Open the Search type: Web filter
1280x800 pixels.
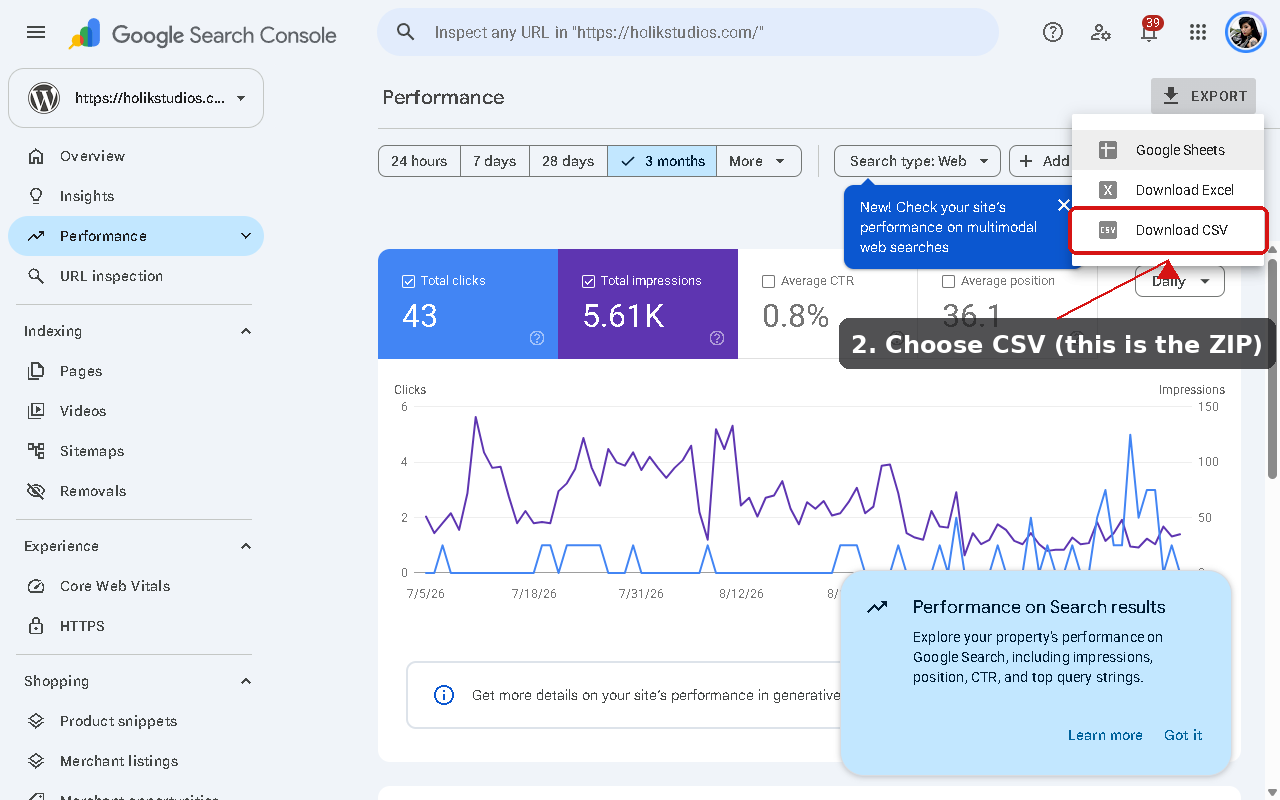(x=917, y=161)
